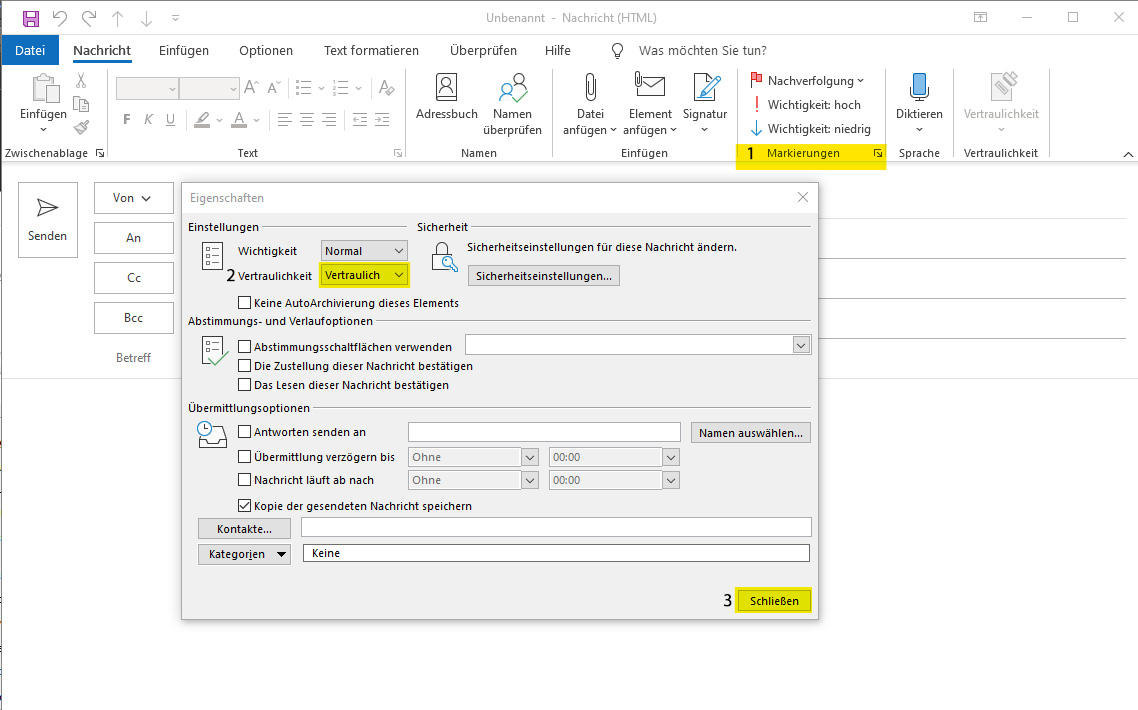The image size is (1138, 710).
Task: Go to previous item with up arrow
Action: [118, 18]
